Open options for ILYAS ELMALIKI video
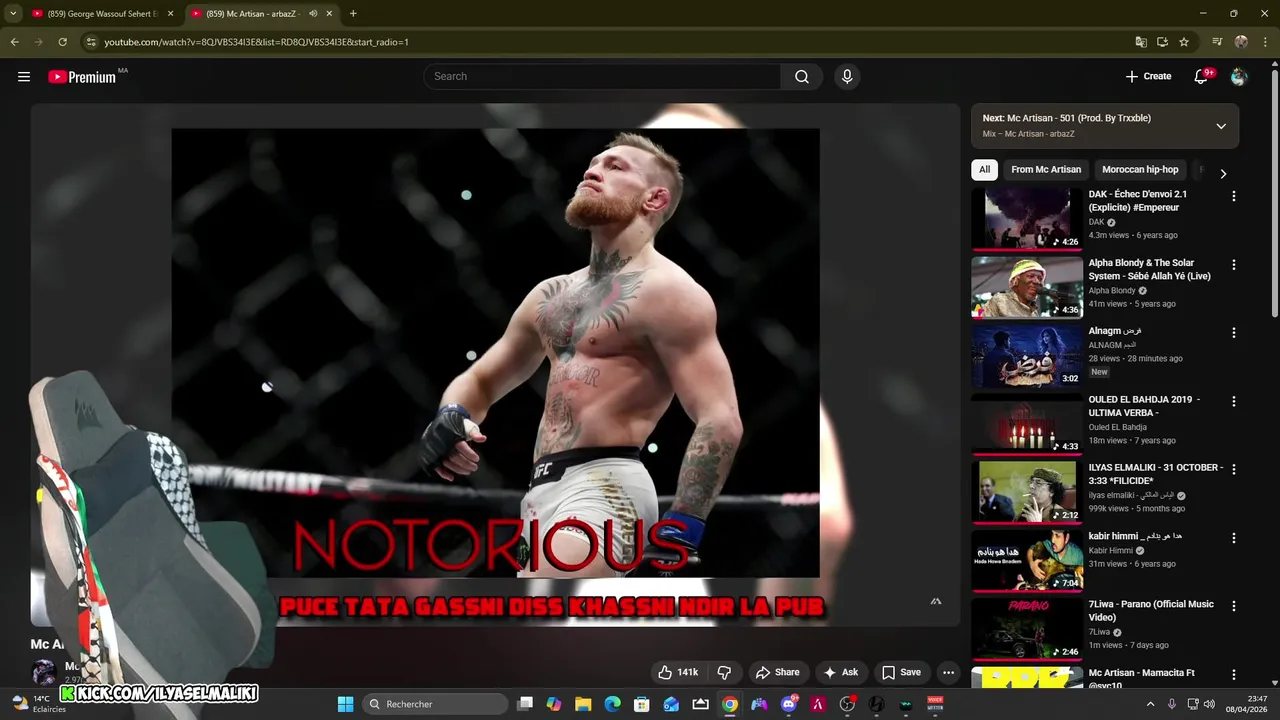This screenshot has height=720, width=1280. pos(1233,469)
